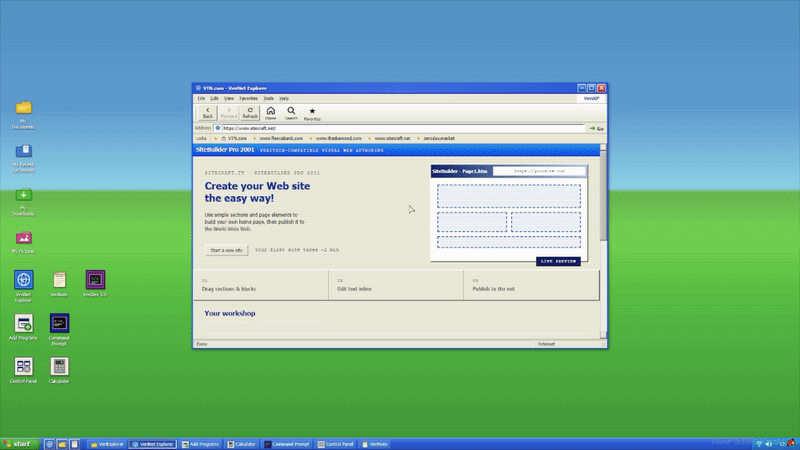The width and height of the screenshot is (800, 450).
Task: Switch to VeriNote taskbar button
Action: coord(375,444)
